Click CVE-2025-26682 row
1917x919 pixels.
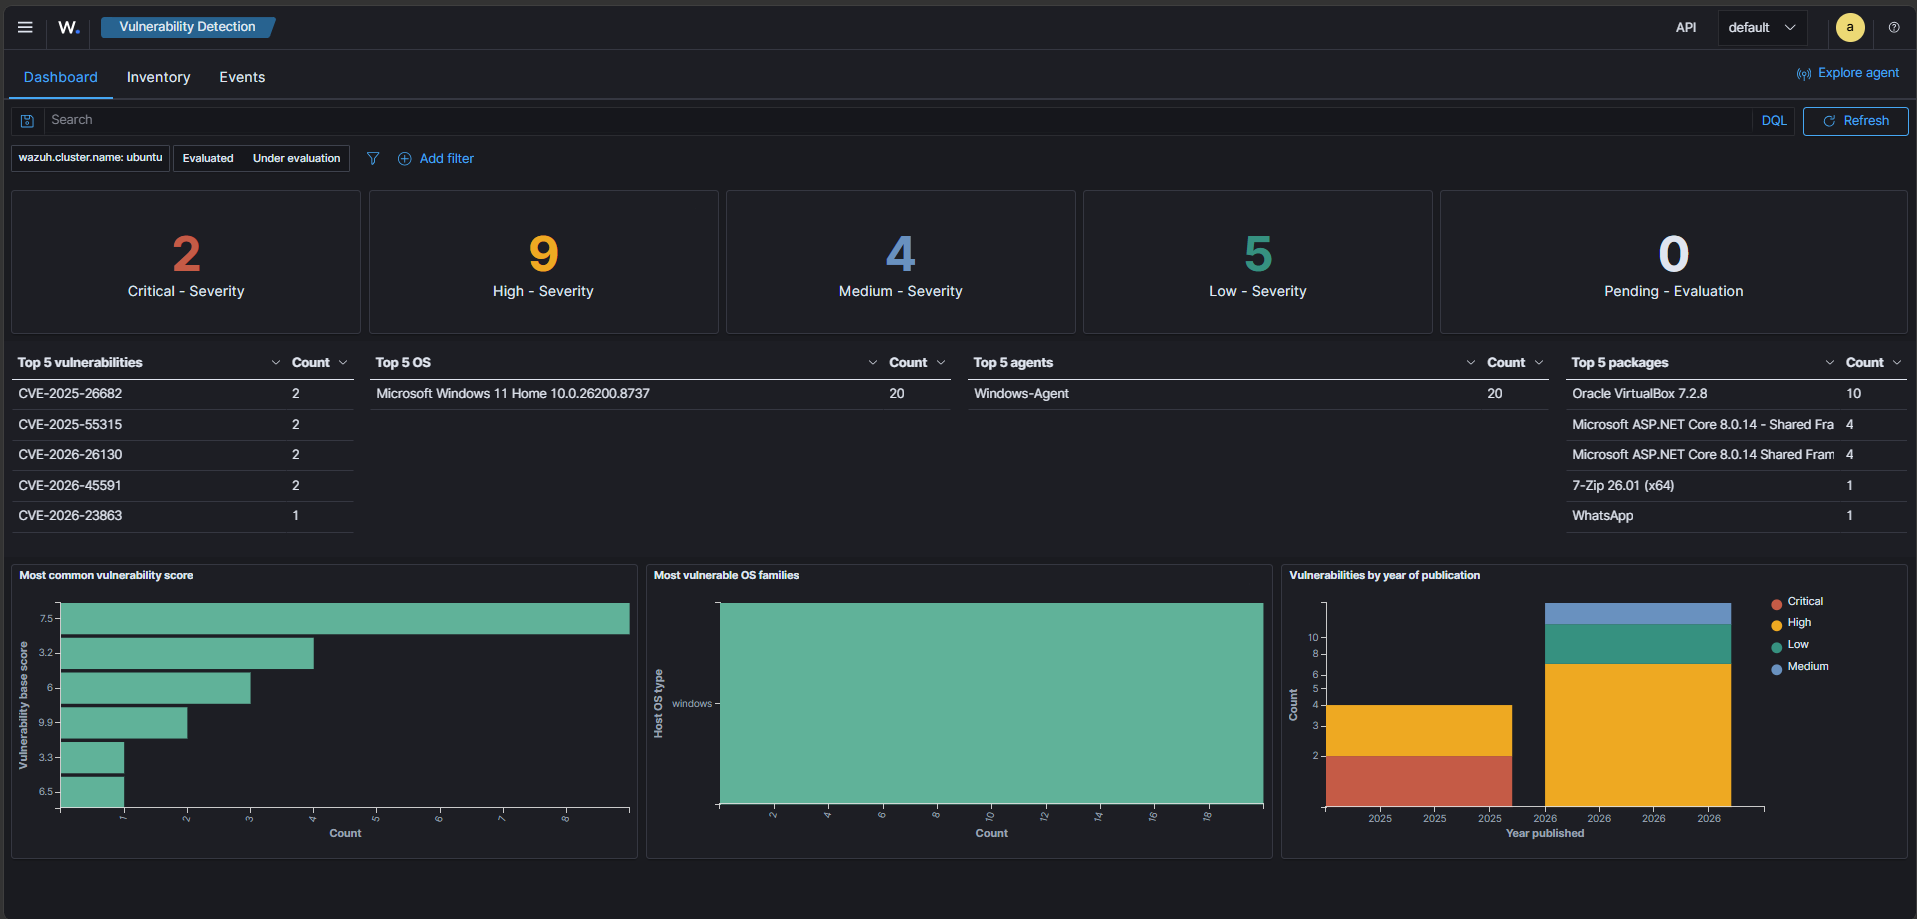point(183,394)
